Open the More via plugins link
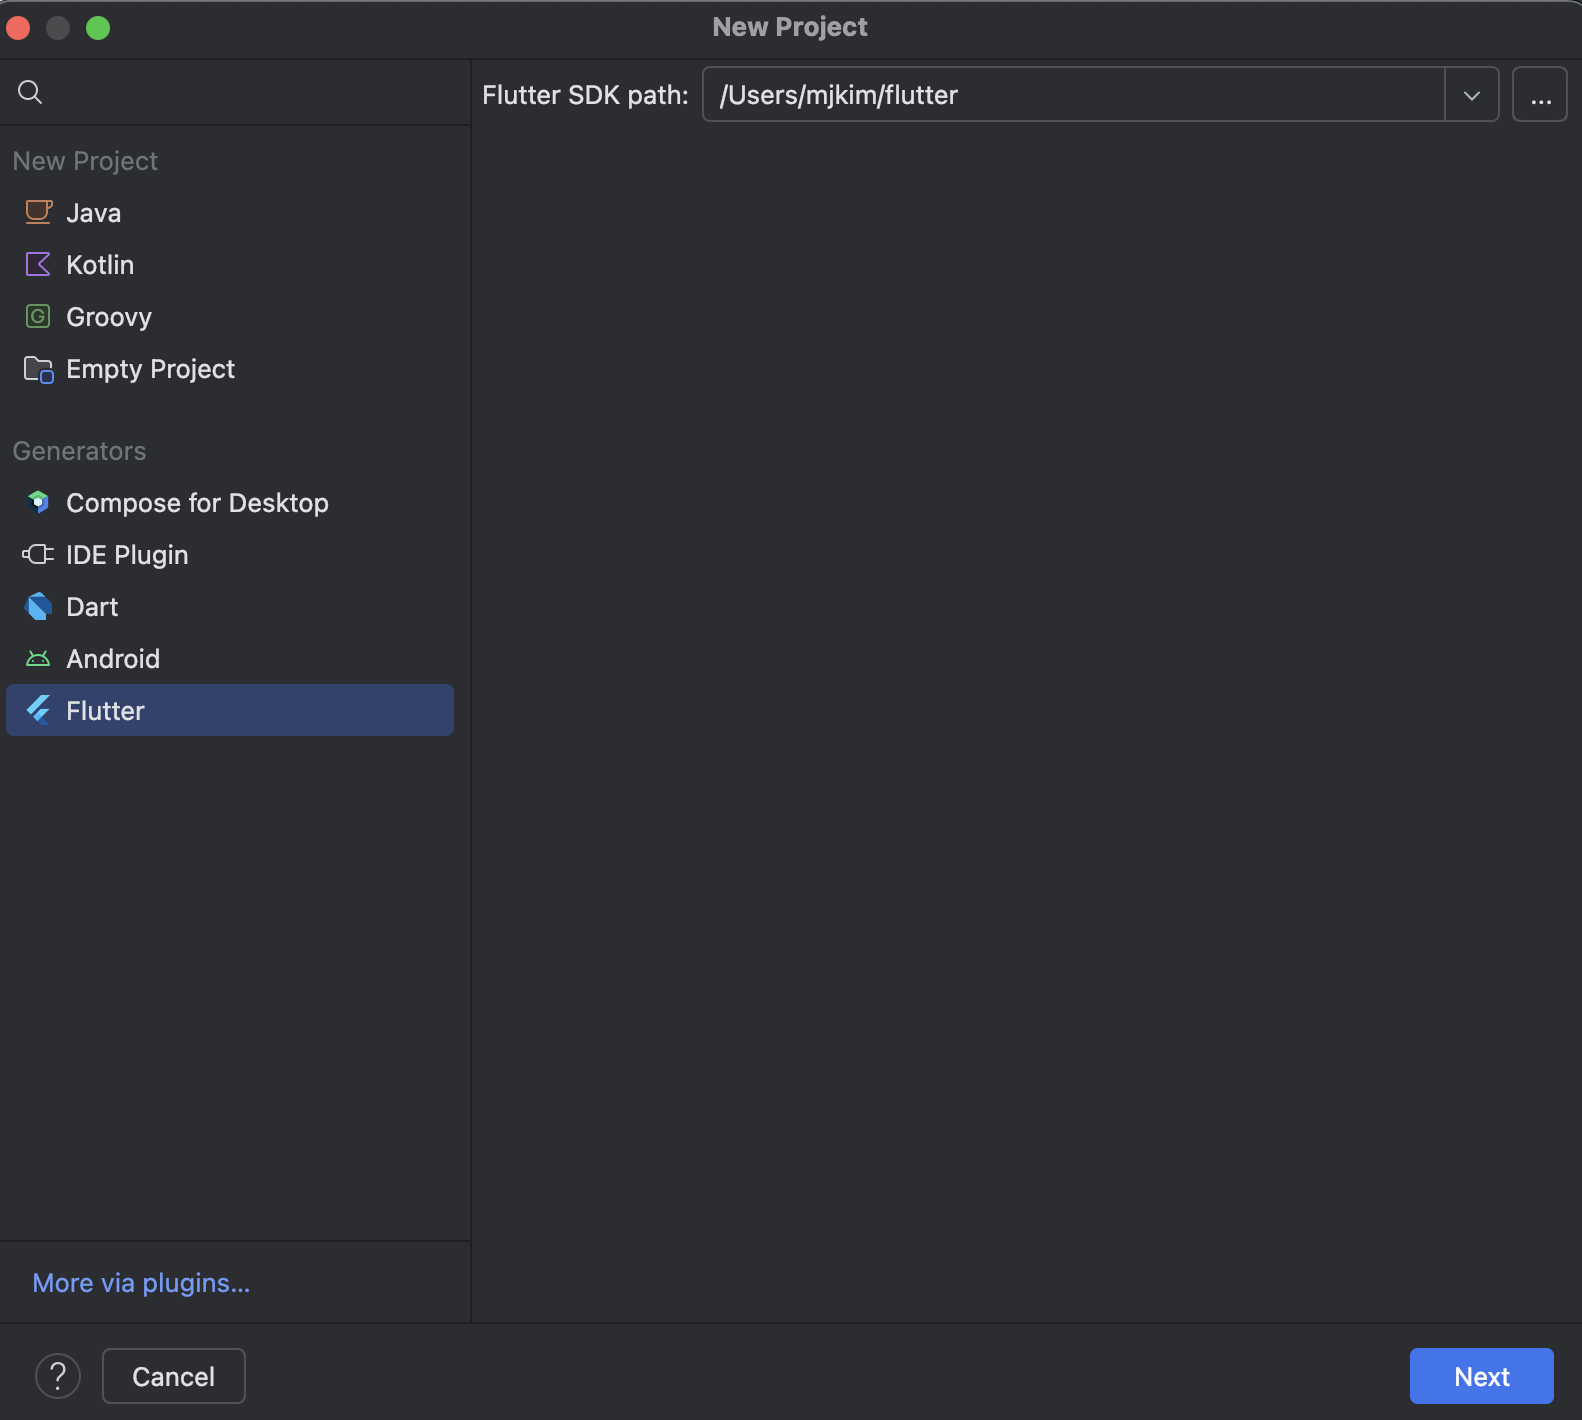This screenshot has height=1420, width=1582. coord(141,1282)
